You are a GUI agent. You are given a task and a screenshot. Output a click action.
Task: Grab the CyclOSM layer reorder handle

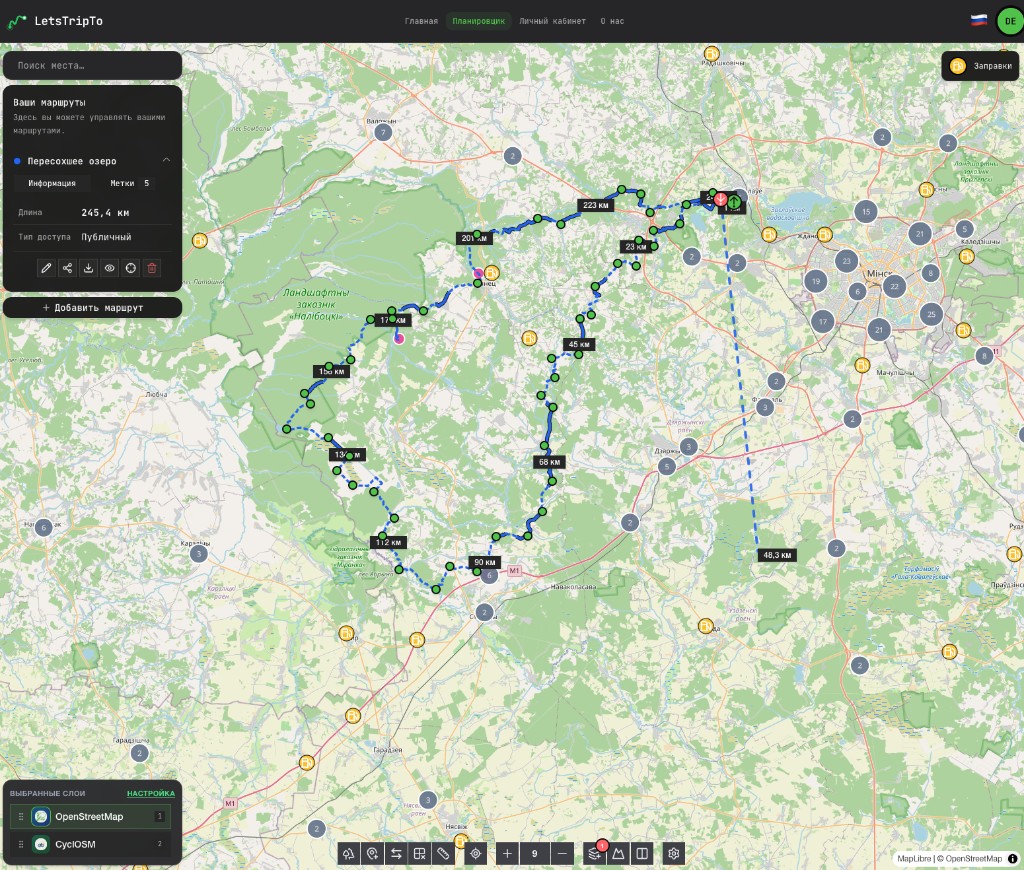click(21, 844)
